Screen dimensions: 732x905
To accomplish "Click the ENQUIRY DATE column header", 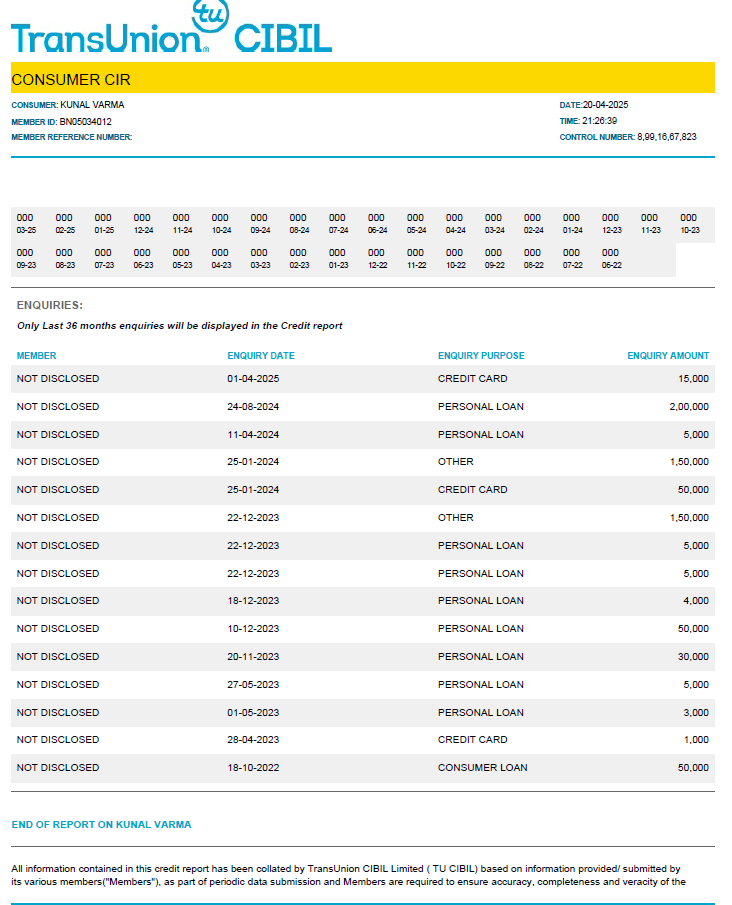I will pos(261,356).
